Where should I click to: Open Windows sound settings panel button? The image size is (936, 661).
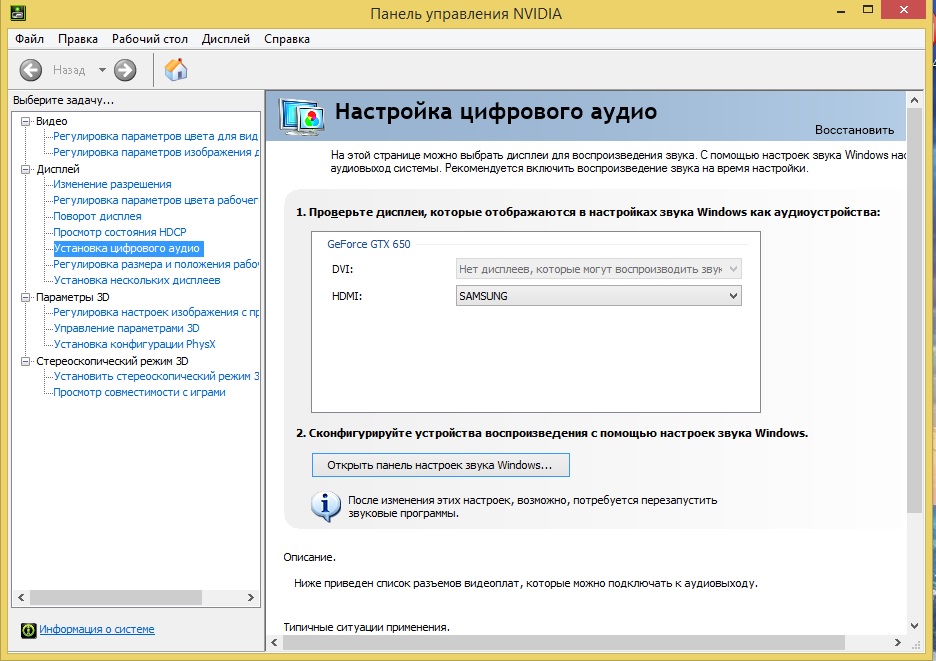click(x=441, y=465)
